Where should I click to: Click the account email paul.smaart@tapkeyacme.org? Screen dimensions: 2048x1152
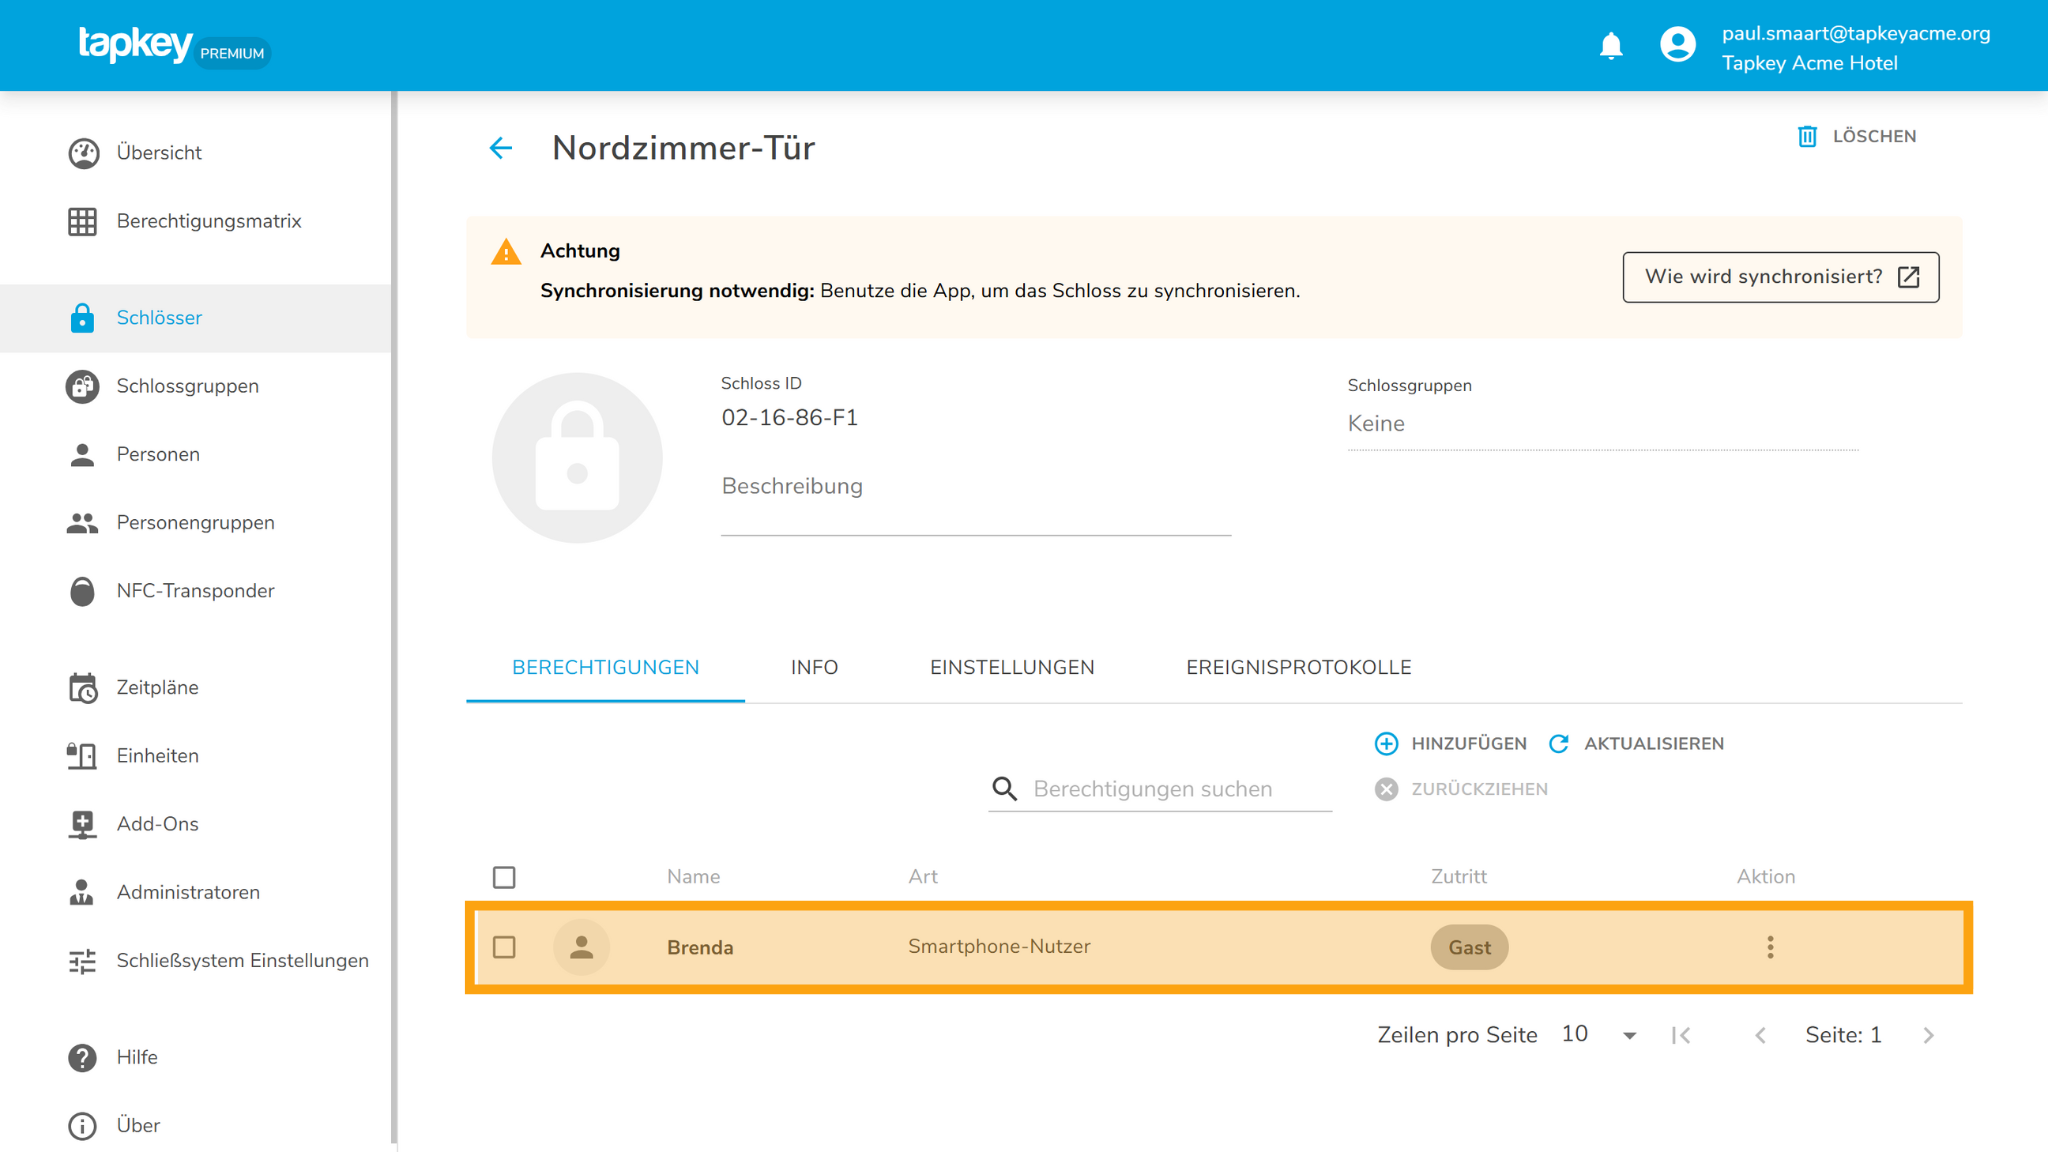coord(1856,34)
